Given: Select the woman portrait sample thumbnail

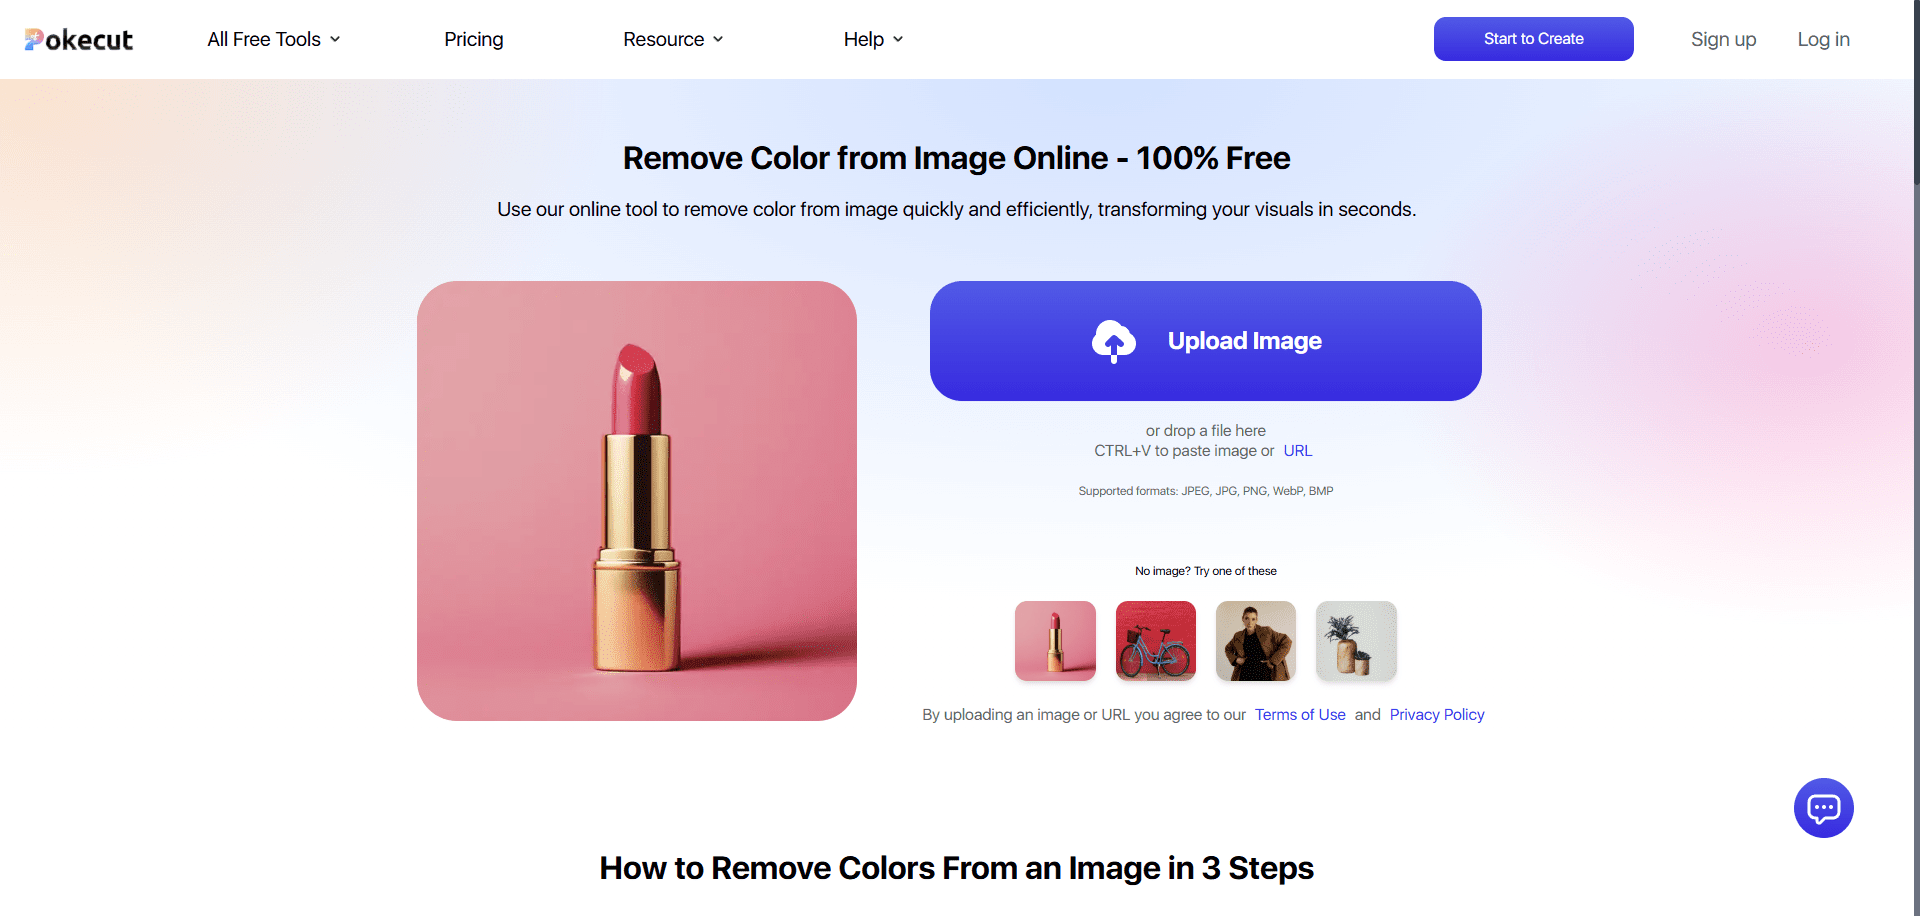Looking at the screenshot, I should [1255, 641].
